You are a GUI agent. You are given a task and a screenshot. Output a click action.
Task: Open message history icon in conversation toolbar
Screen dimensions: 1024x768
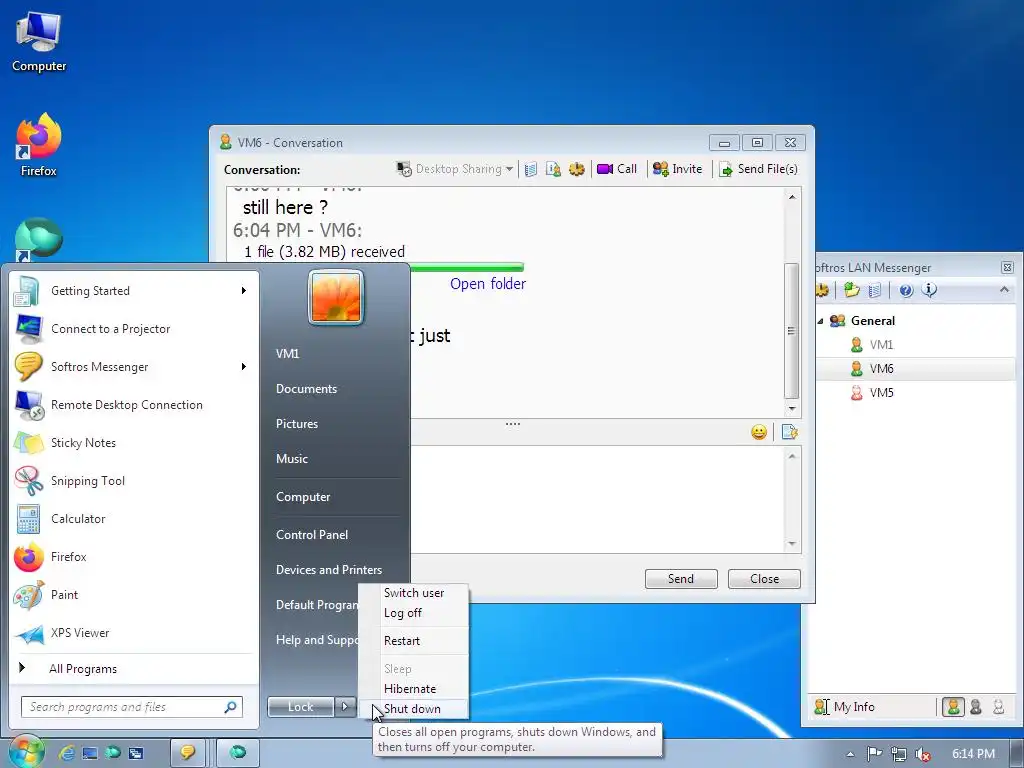[x=530, y=169]
